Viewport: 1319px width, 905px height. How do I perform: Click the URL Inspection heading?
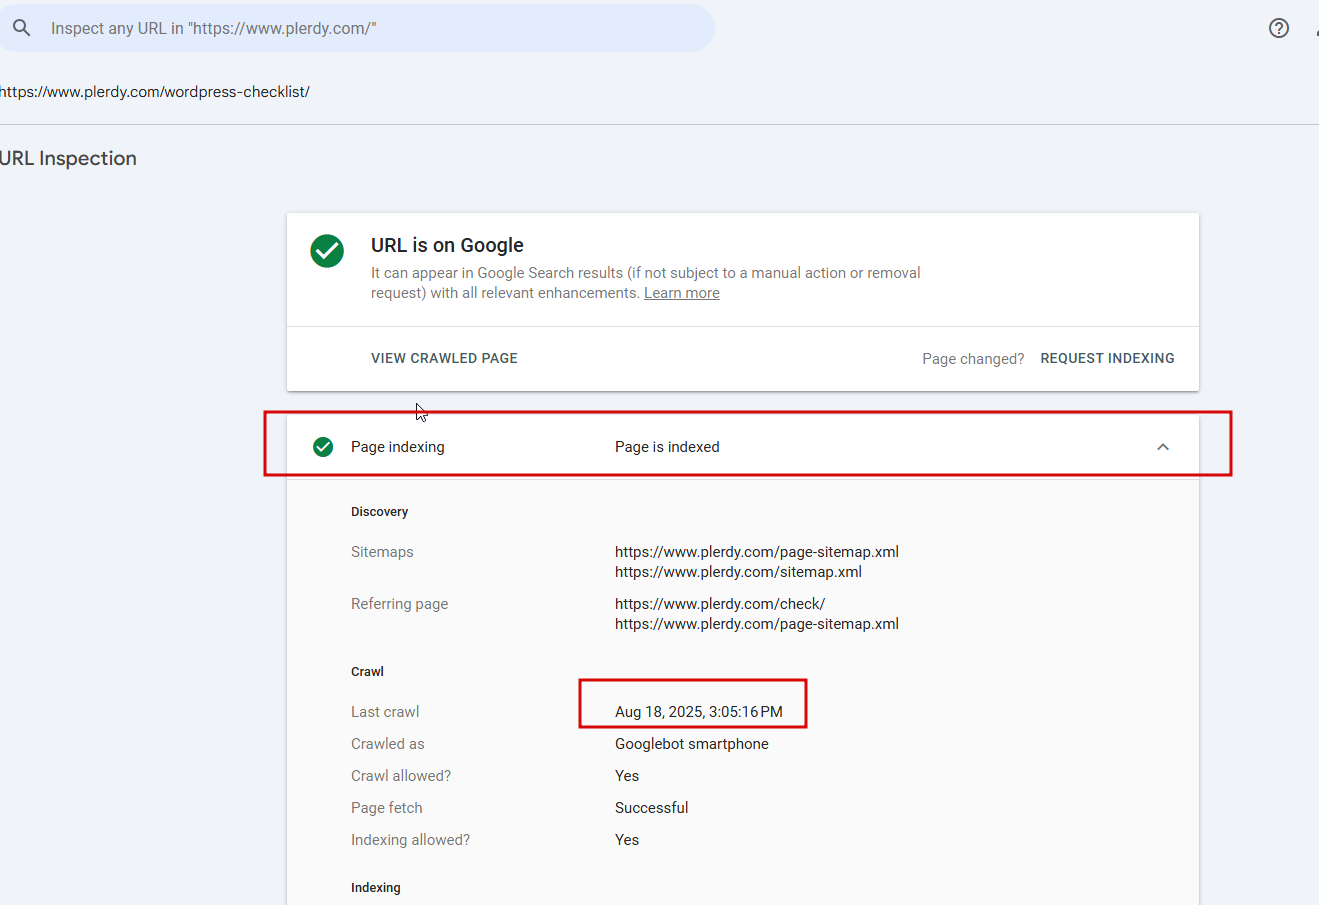pyautogui.click(x=68, y=158)
